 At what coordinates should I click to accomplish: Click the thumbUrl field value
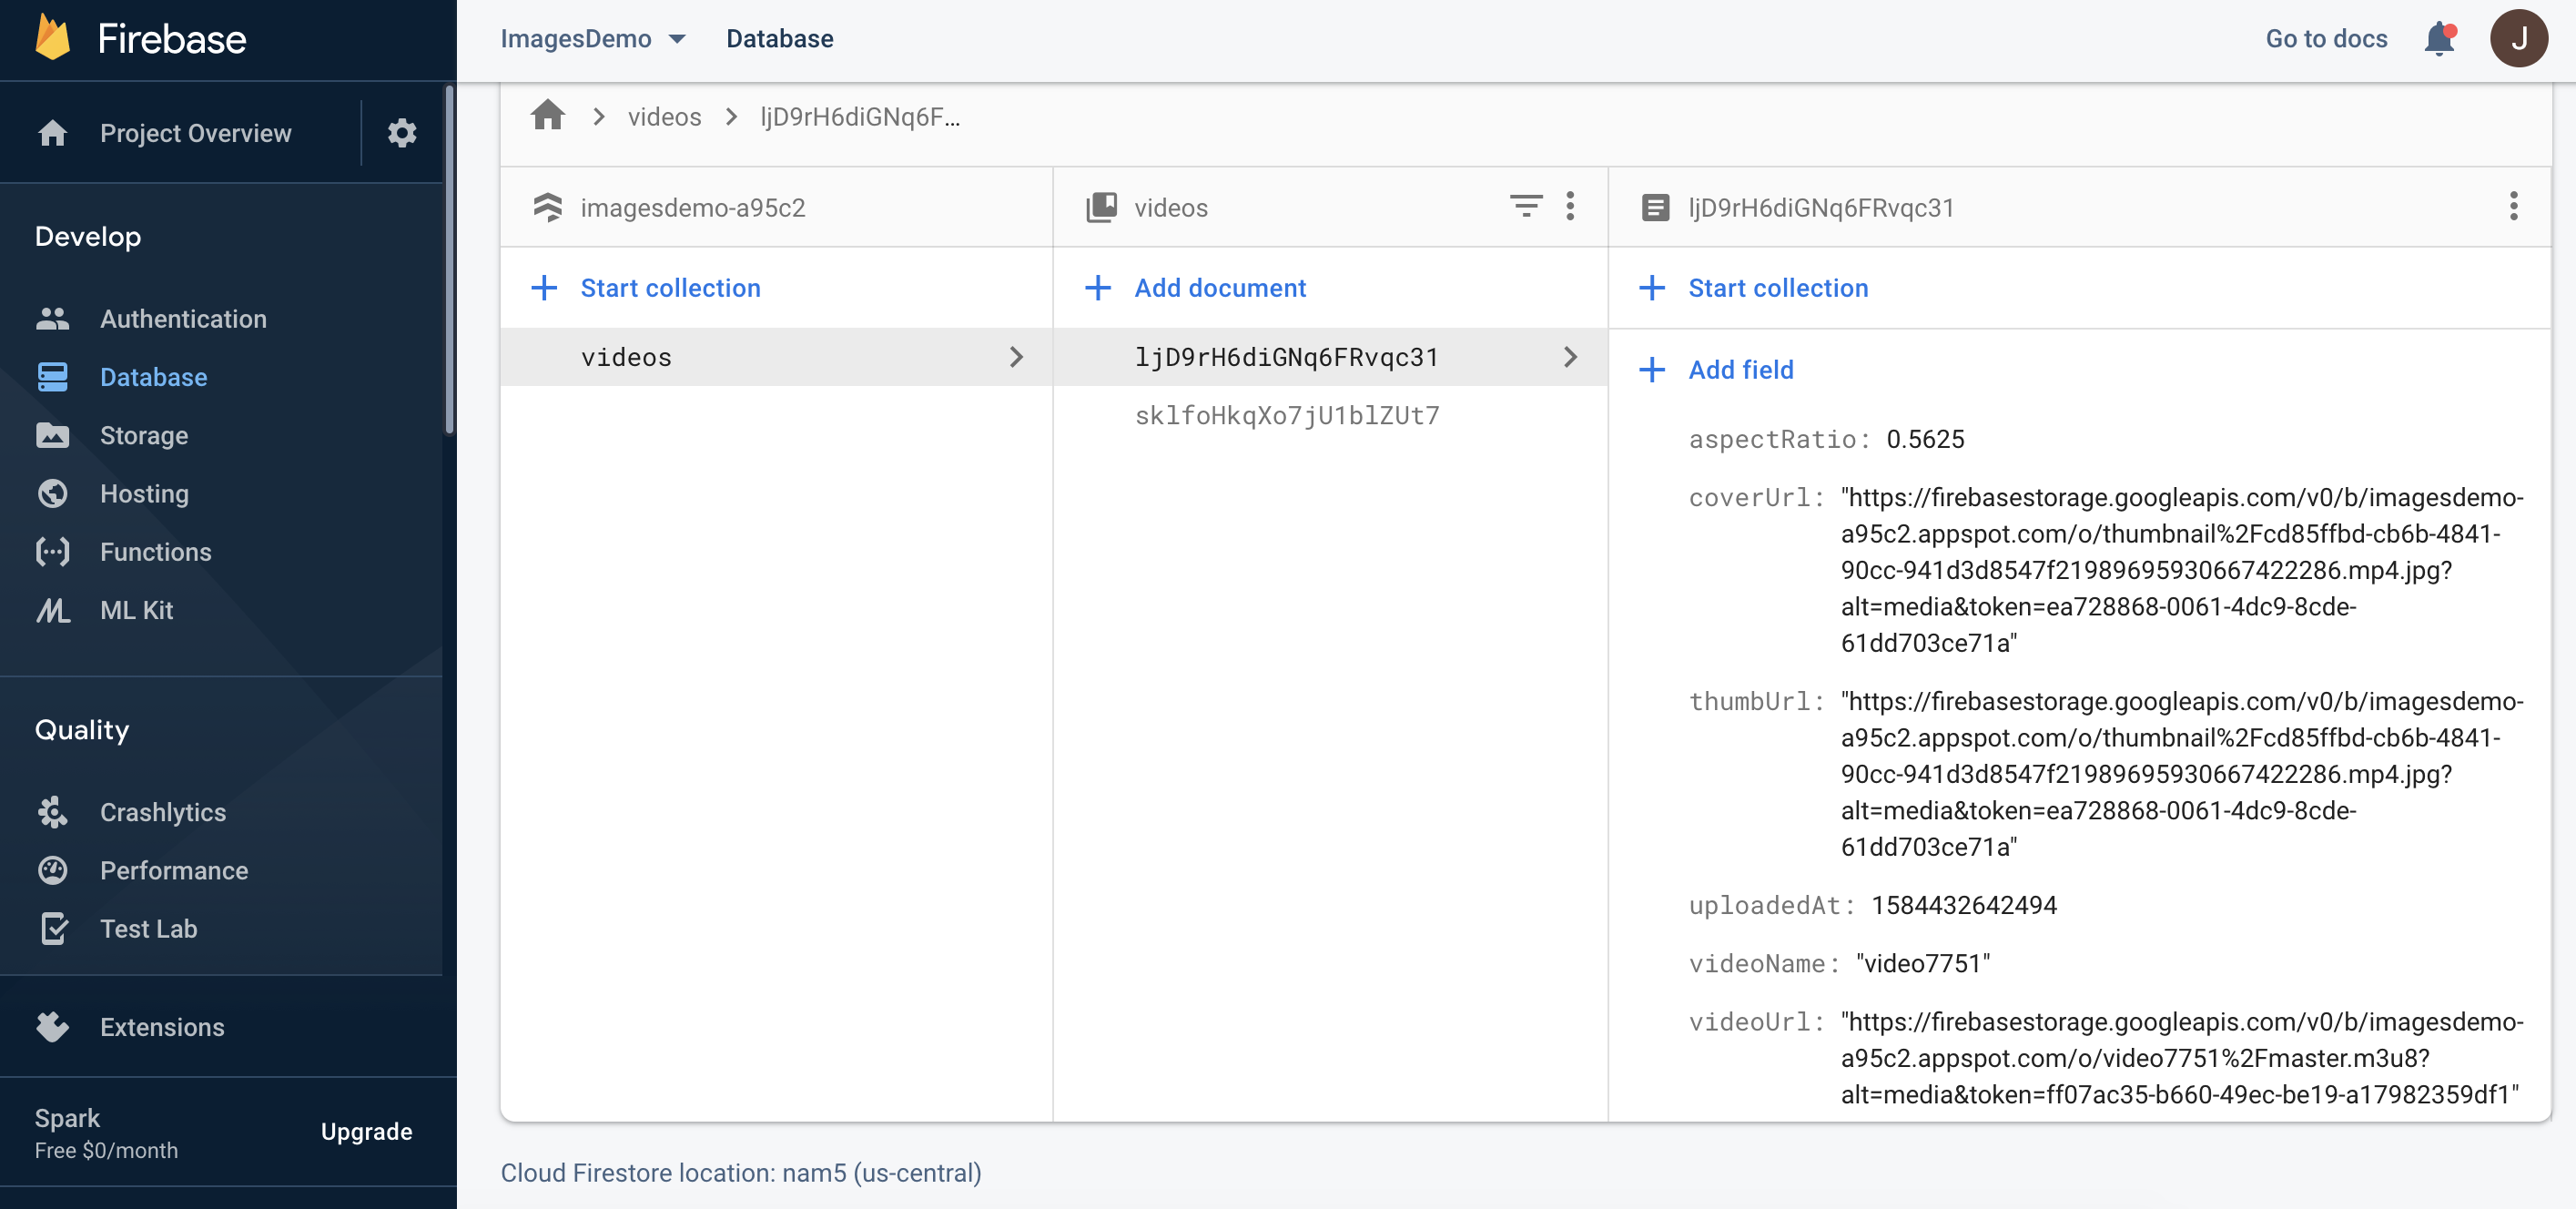pyautogui.click(x=2182, y=774)
